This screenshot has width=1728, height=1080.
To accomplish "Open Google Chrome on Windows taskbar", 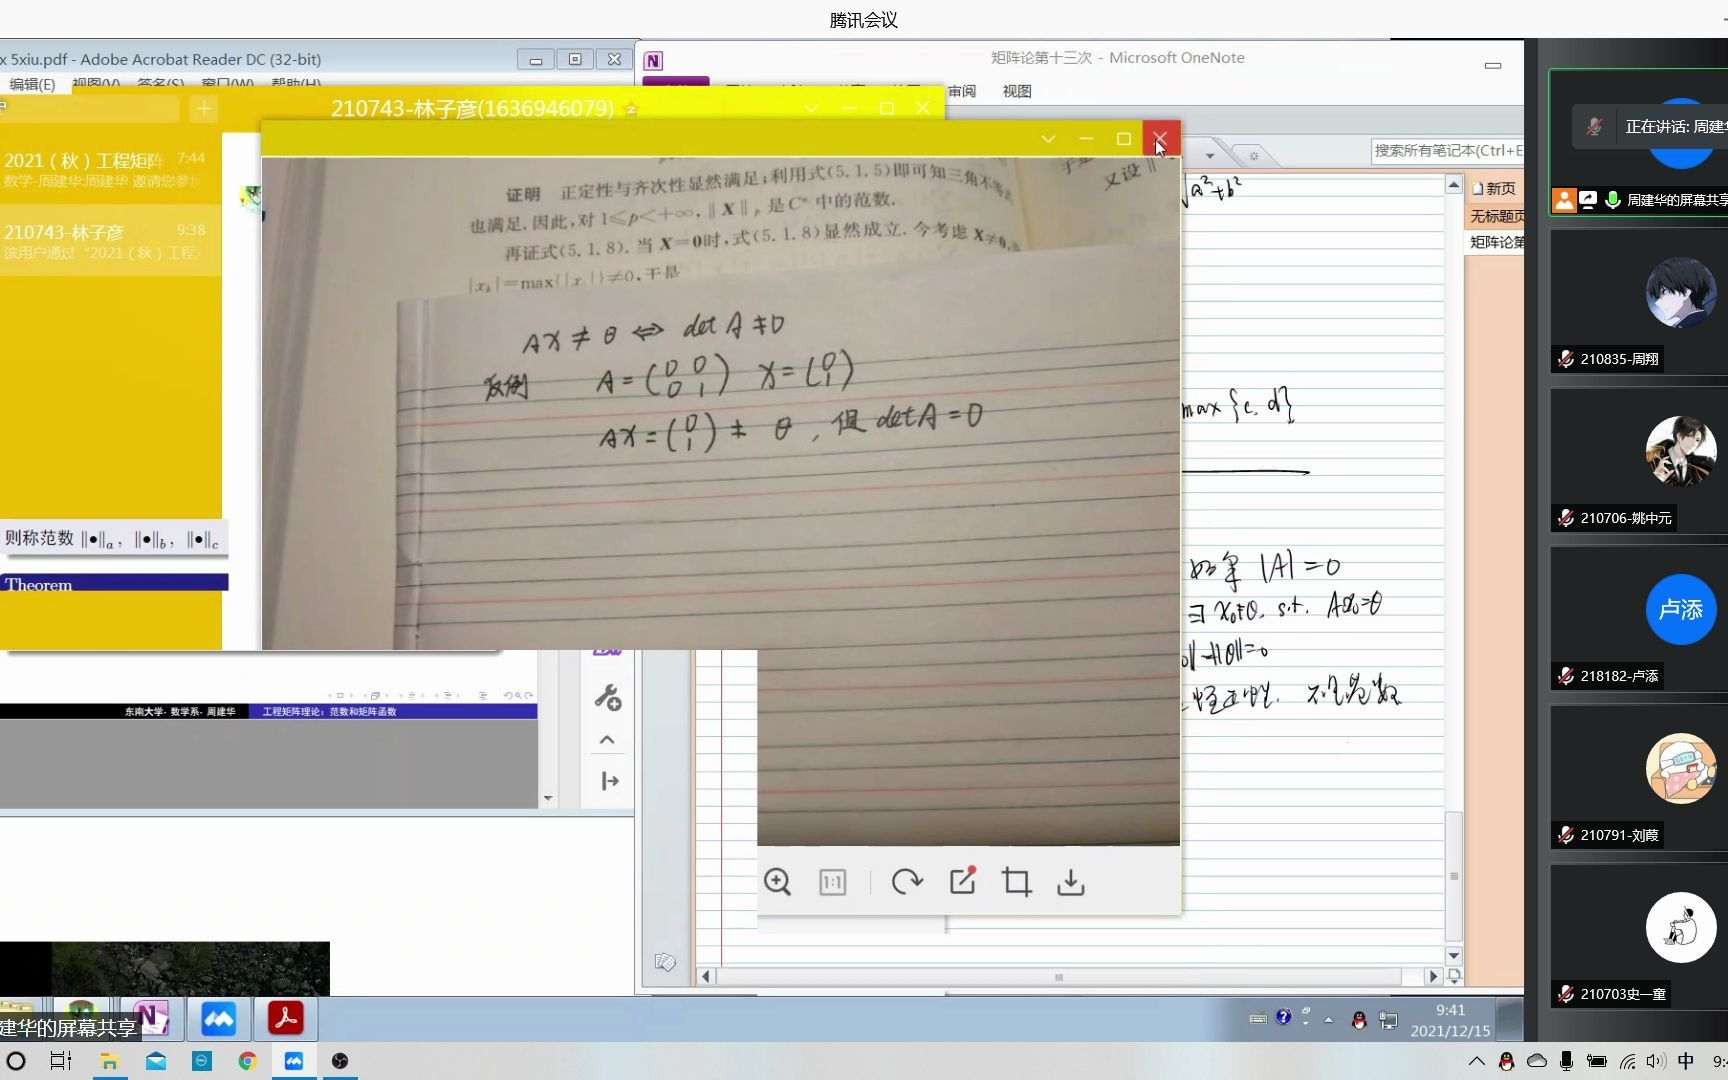I will click(x=247, y=1061).
